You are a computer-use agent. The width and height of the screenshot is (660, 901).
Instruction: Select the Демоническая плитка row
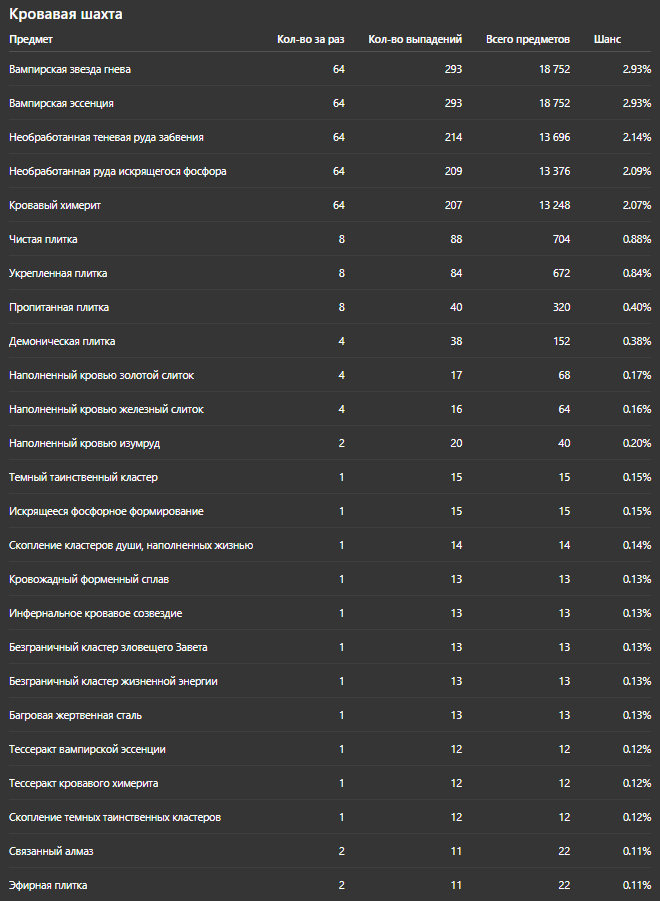(330, 341)
